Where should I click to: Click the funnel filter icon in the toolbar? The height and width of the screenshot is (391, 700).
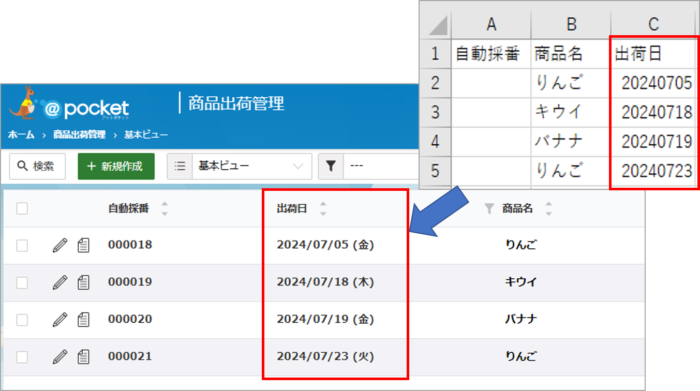click(x=331, y=166)
